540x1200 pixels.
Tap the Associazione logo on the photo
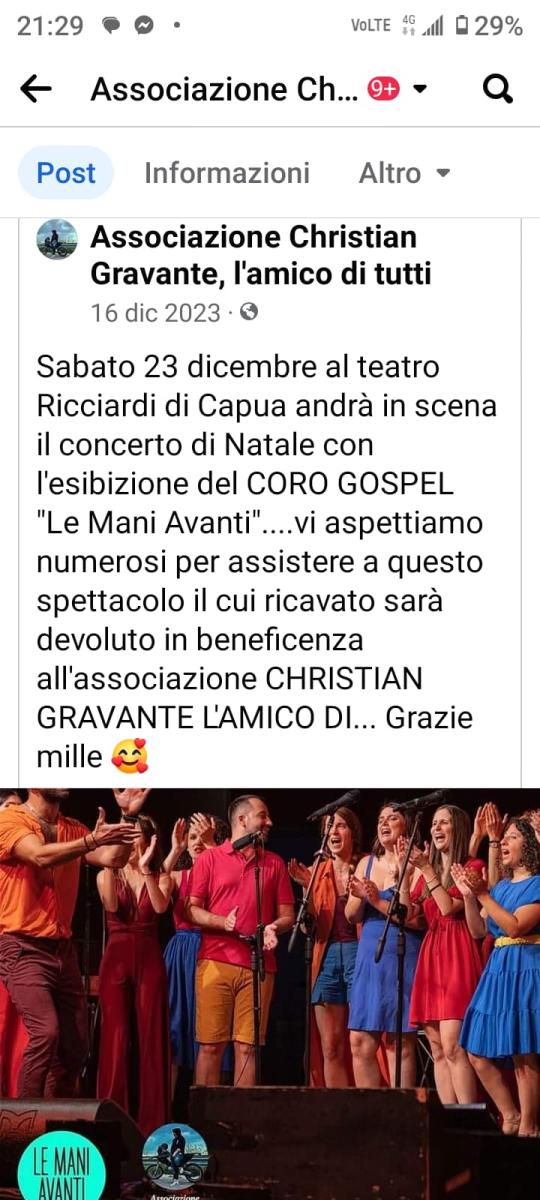point(175,1160)
